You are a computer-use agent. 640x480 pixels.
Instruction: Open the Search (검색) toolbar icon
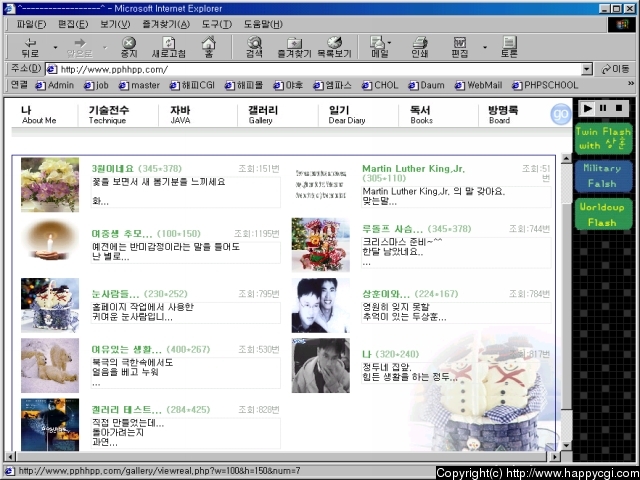(x=254, y=47)
